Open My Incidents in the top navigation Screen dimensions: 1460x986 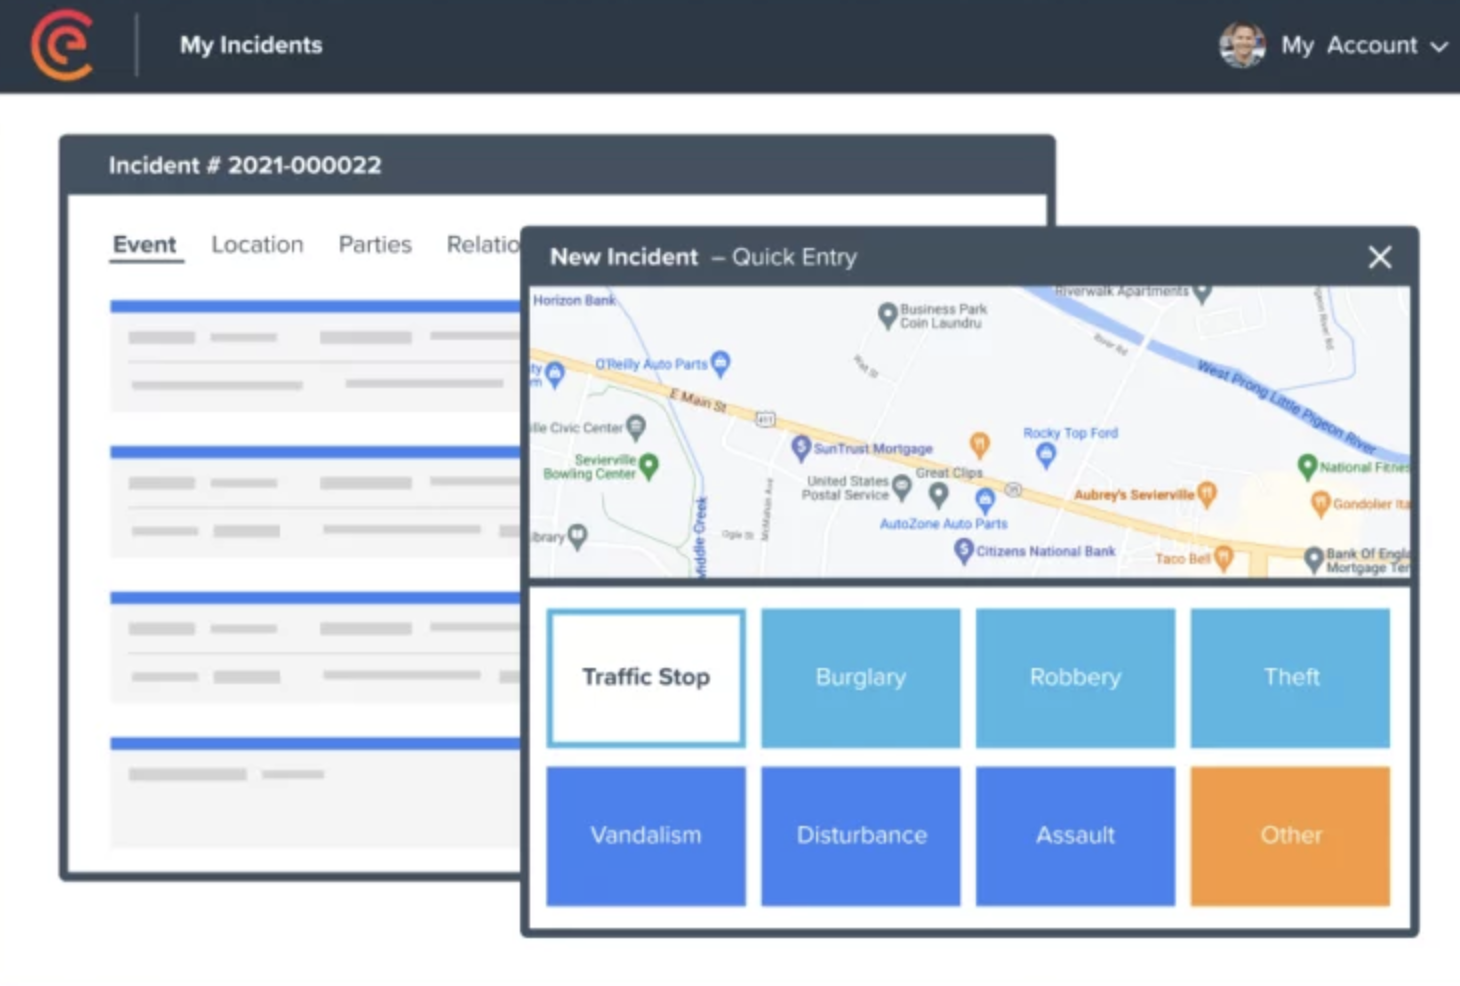[x=251, y=45]
